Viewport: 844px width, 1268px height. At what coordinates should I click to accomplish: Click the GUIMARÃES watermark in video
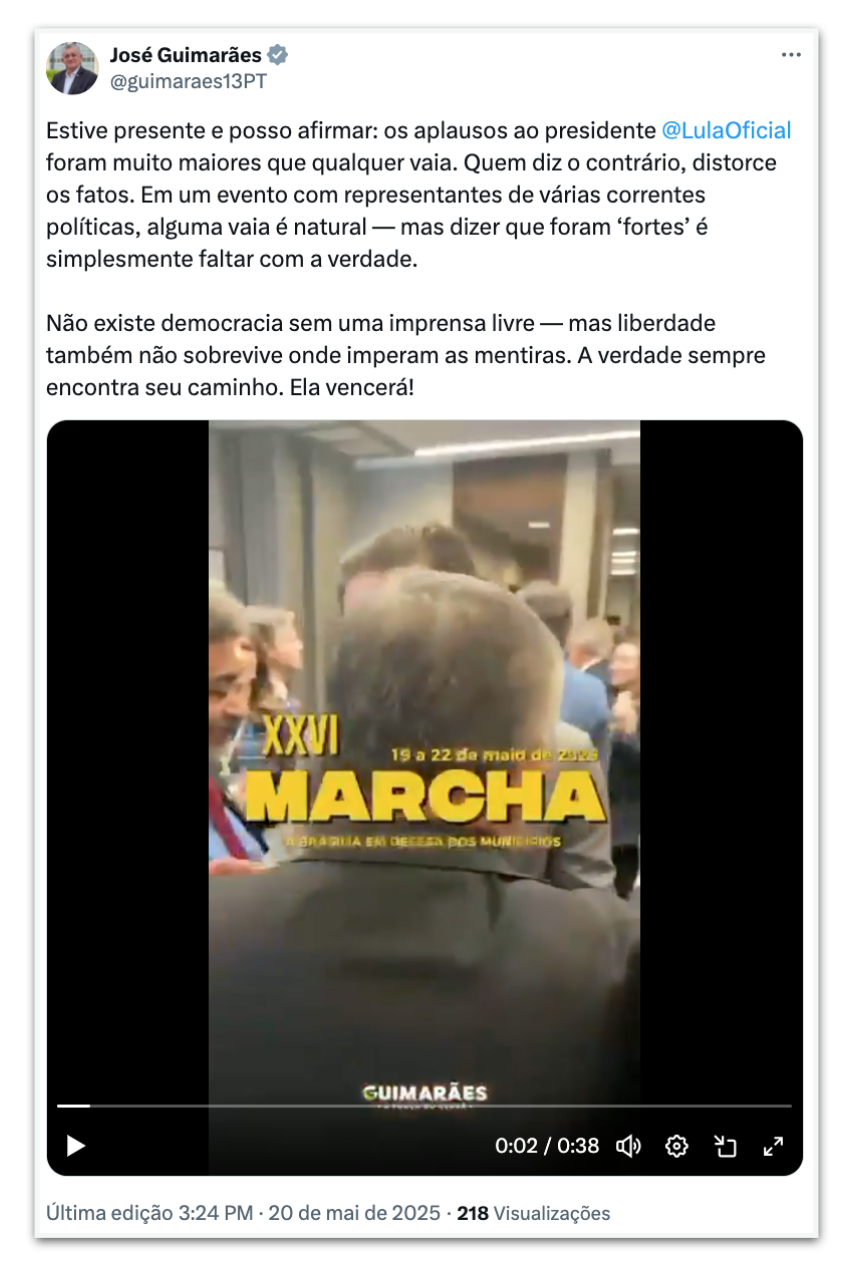coord(425,1094)
